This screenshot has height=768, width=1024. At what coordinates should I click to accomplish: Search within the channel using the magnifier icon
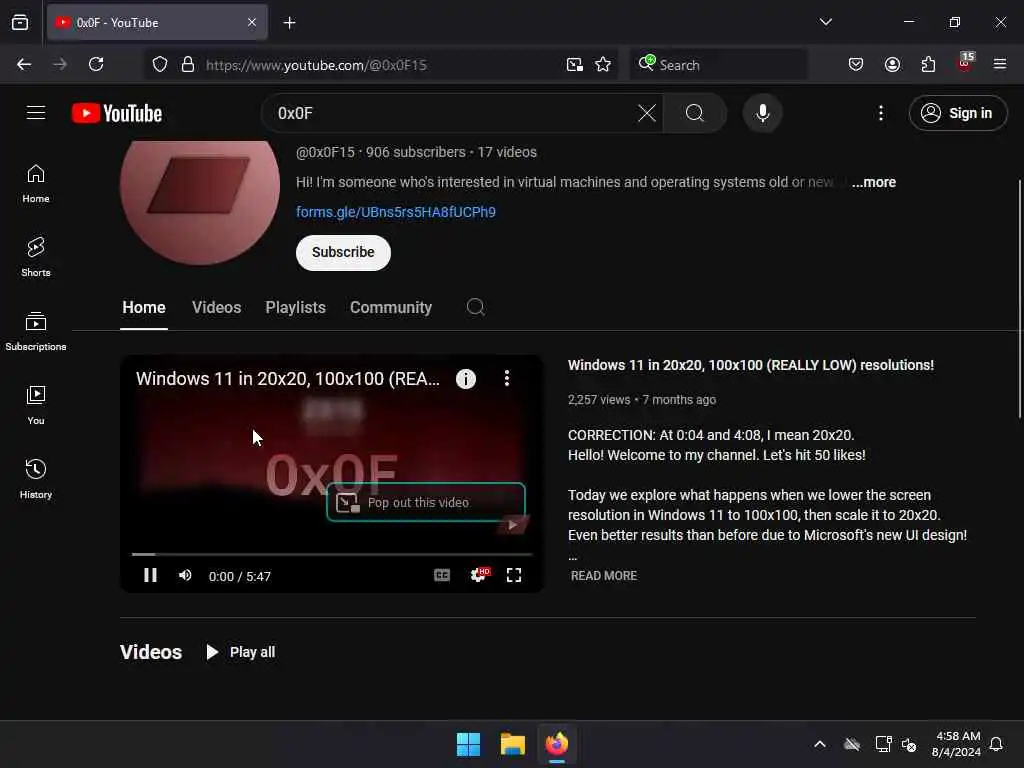[475, 307]
